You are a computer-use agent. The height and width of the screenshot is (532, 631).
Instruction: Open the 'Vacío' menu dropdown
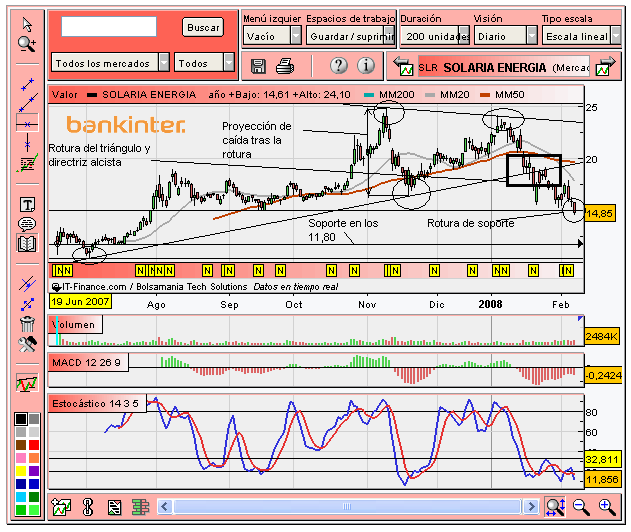272,36
